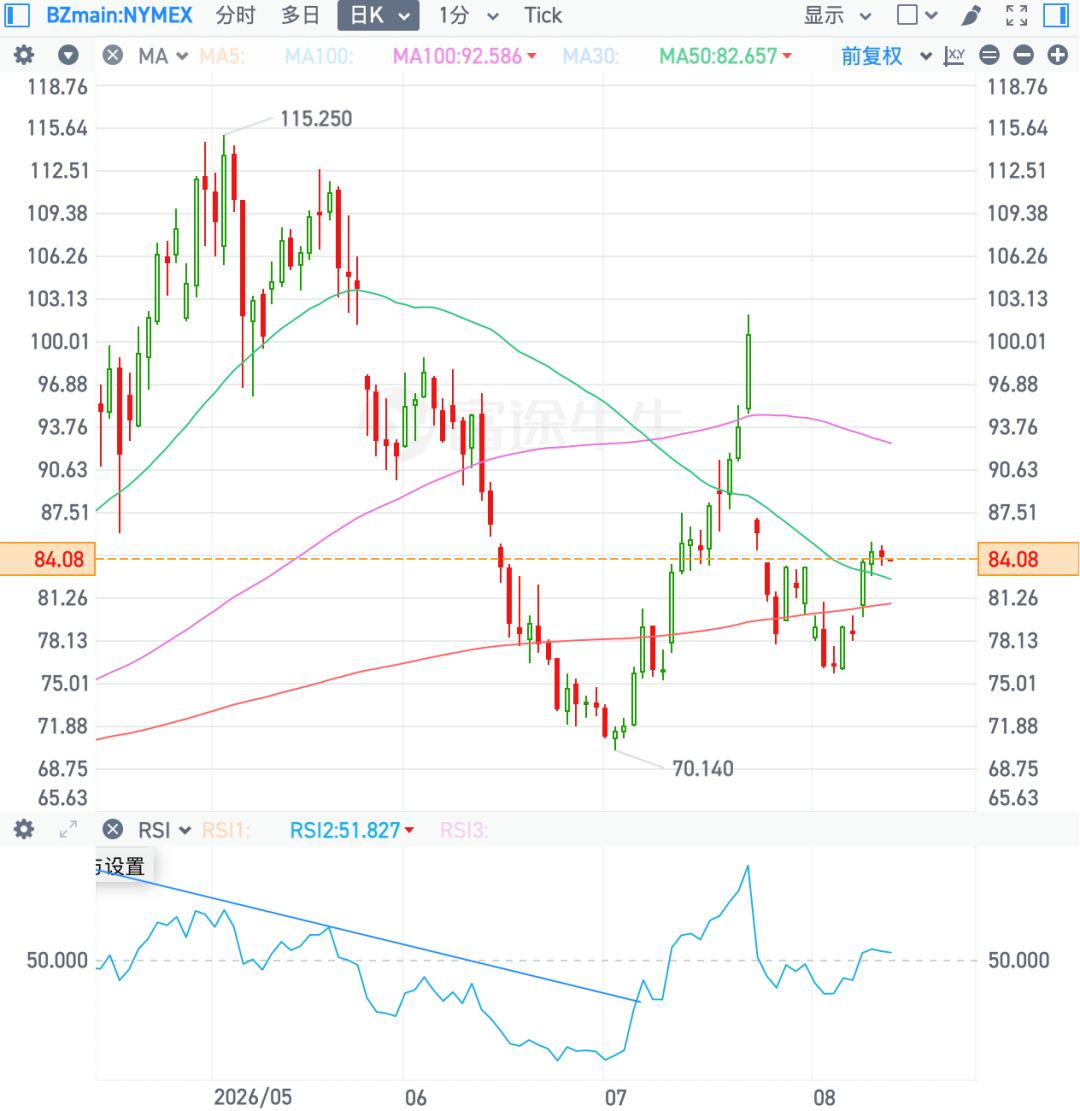Viewport: 1080px width, 1111px height.
Task: Zoom in the chart with plus icon
Action: (1057, 55)
